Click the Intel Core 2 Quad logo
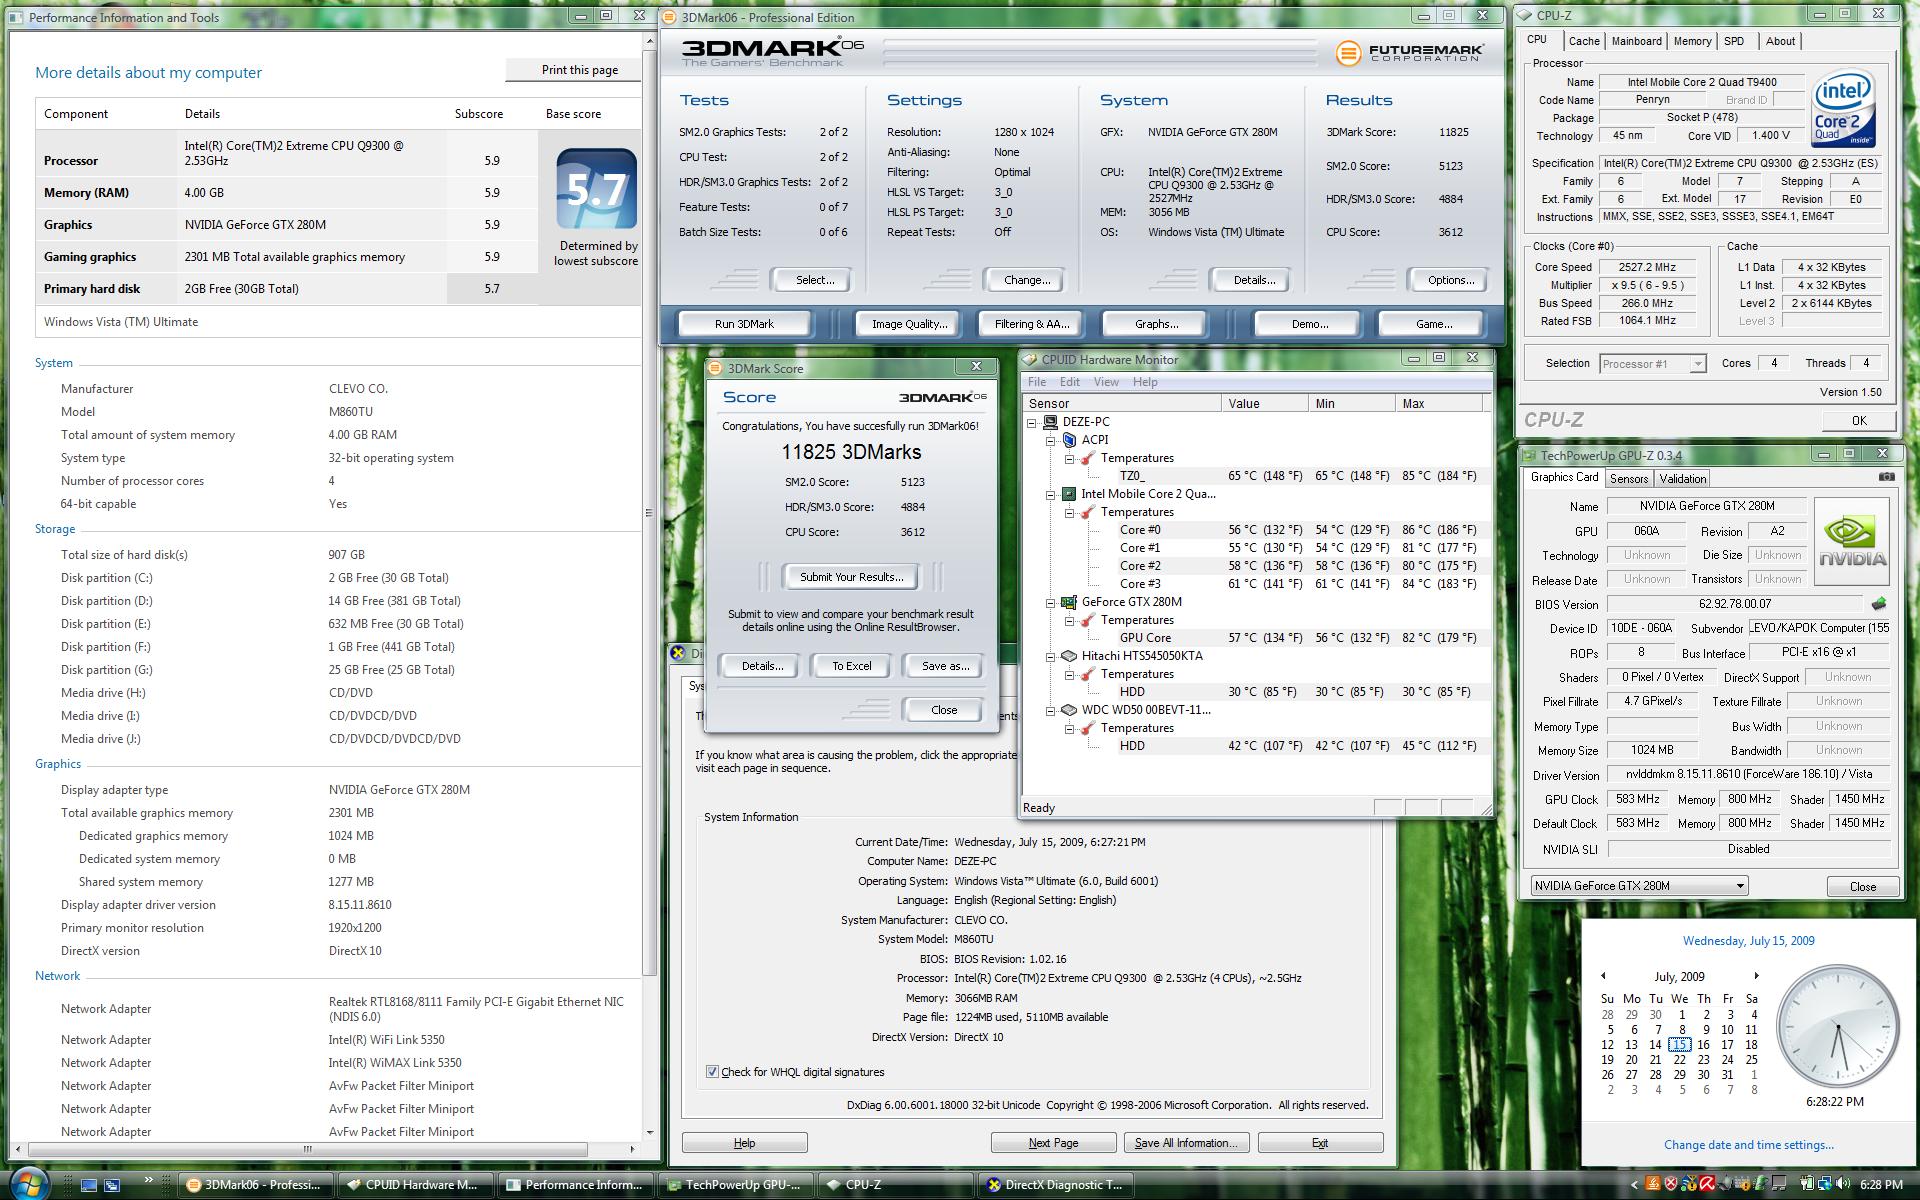The height and width of the screenshot is (1200, 1920). [1843, 108]
